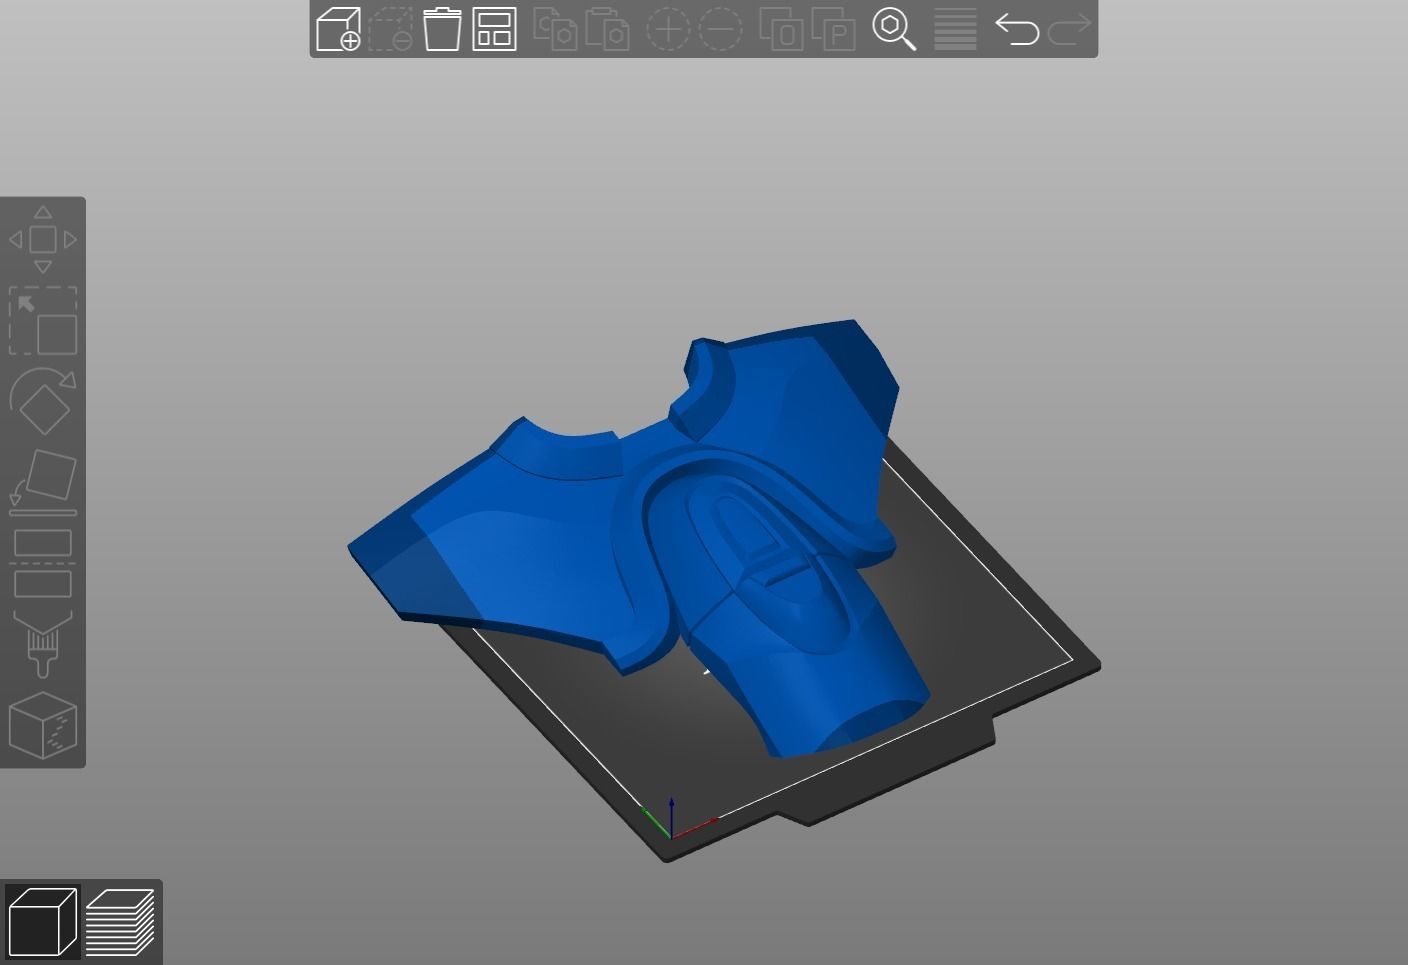Click the Redo arrow

pos(1068,29)
